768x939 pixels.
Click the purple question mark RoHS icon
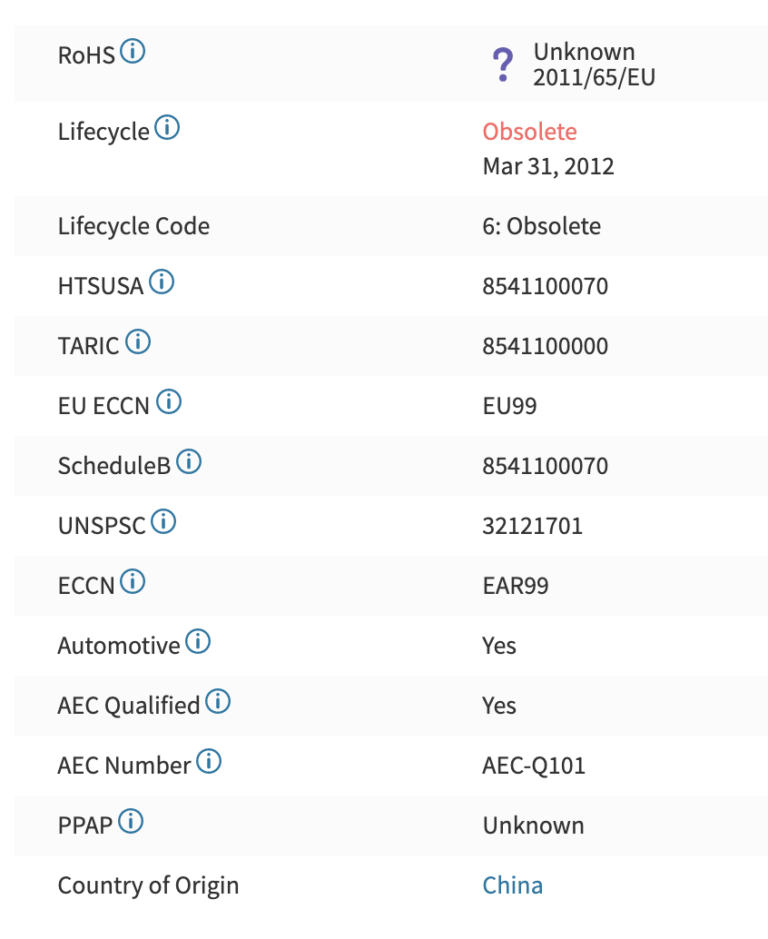click(502, 65)
